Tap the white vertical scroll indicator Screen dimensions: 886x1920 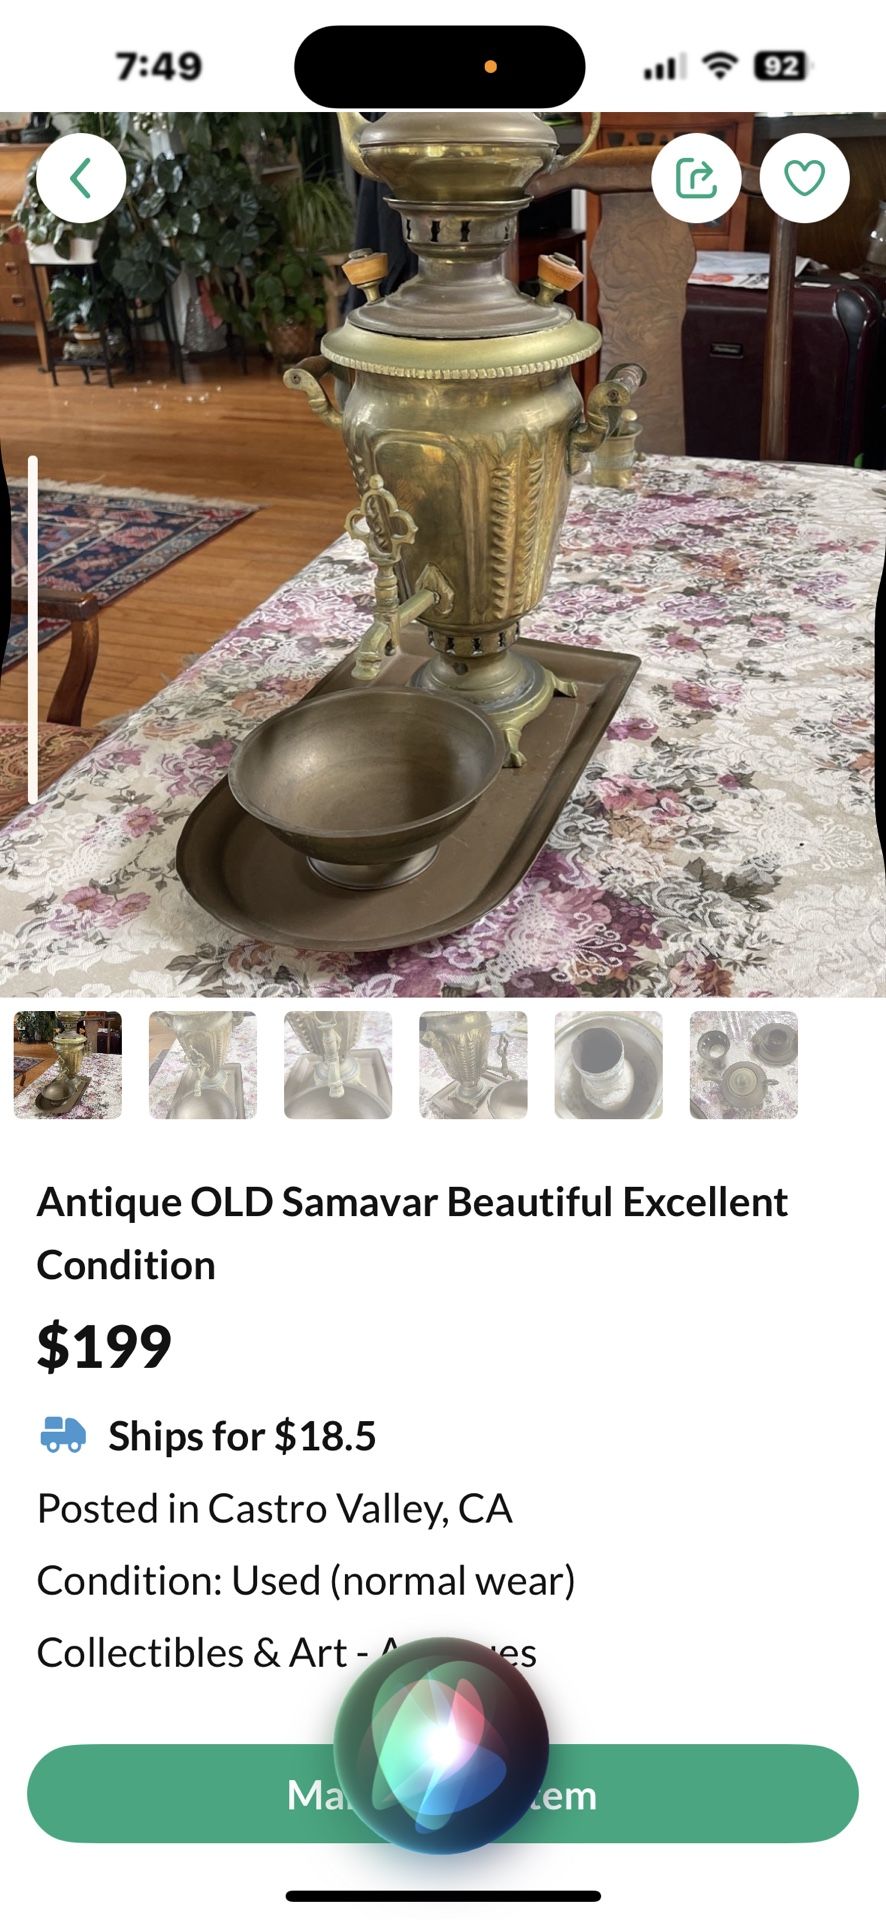pos(33,629)
